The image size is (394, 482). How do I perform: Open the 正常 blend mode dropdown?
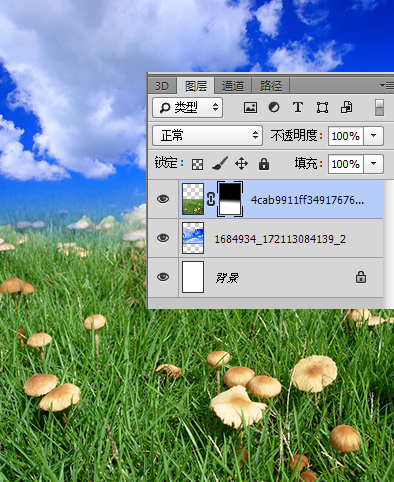click(x=207, y=135)
